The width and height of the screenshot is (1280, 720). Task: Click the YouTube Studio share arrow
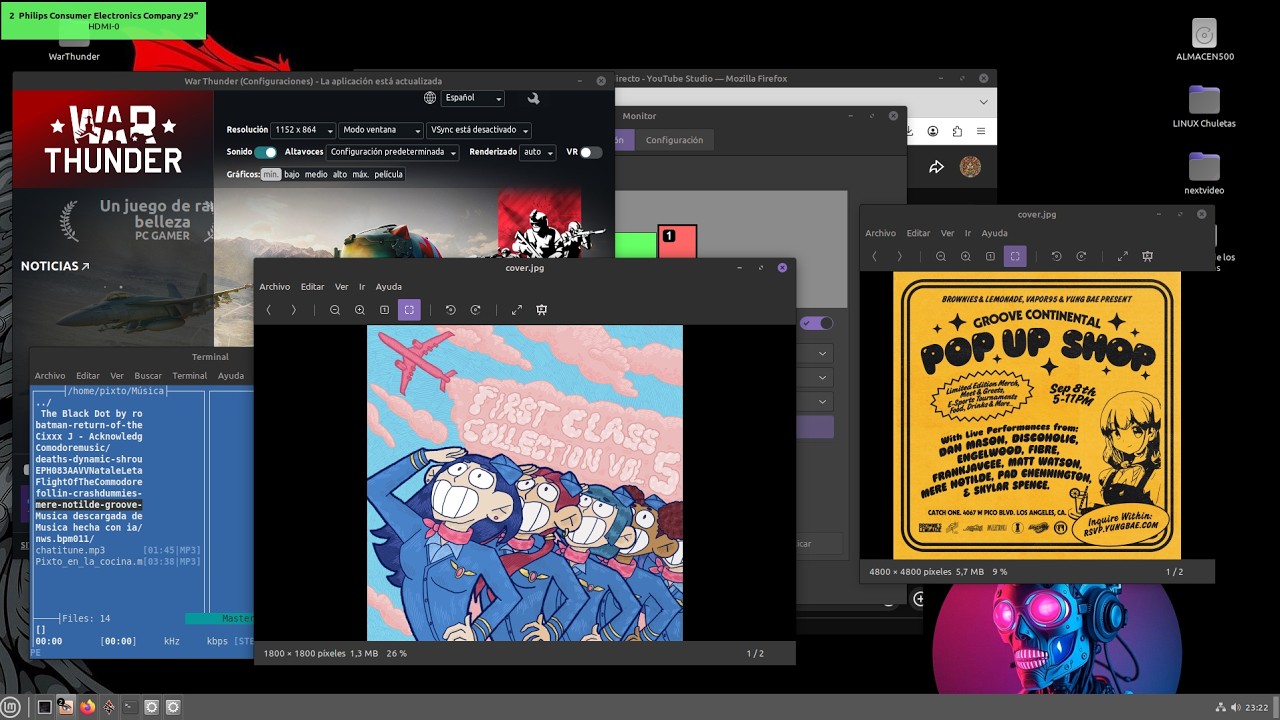pos(936,167)
